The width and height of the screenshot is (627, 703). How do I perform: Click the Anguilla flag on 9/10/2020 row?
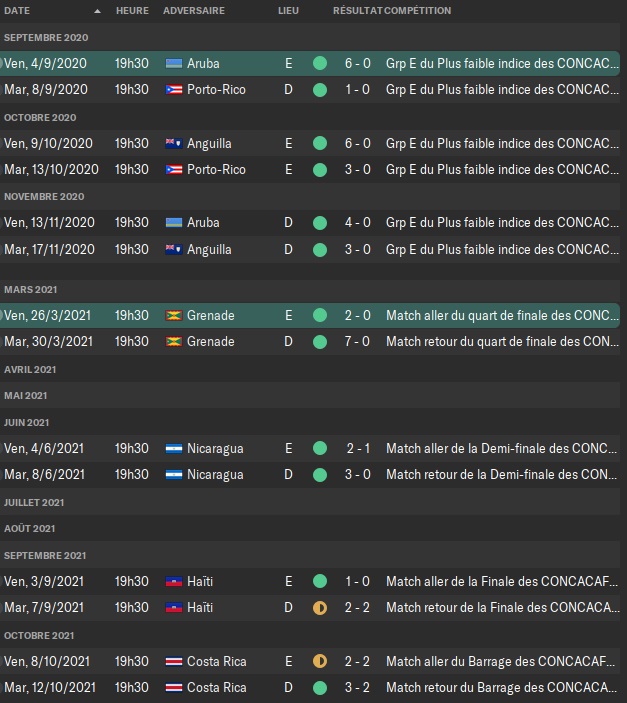(x=174, y=143)
